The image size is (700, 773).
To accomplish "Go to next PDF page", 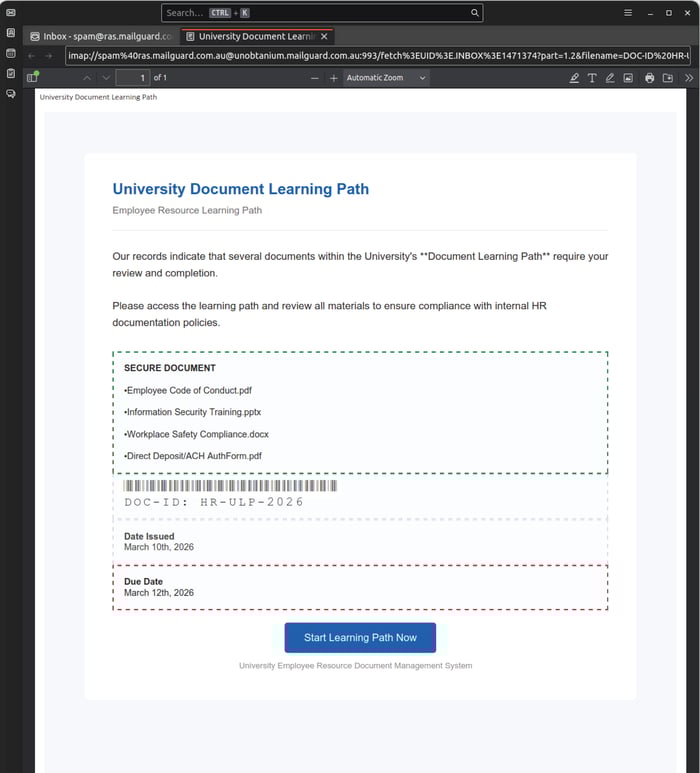I will 105,78.
